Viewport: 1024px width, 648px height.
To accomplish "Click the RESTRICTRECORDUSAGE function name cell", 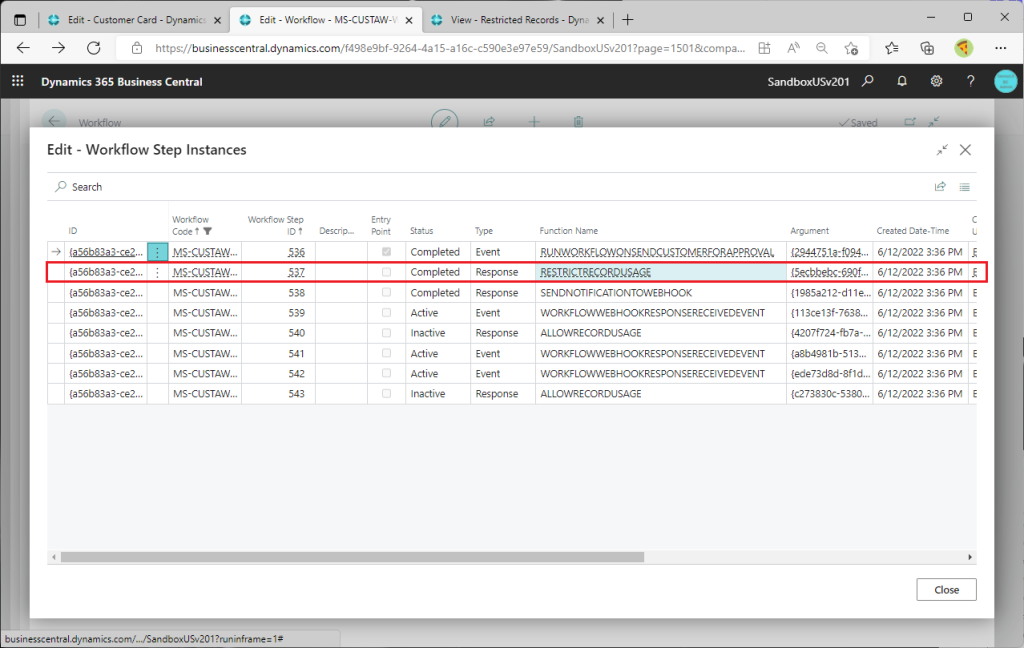I will (660, 272).
